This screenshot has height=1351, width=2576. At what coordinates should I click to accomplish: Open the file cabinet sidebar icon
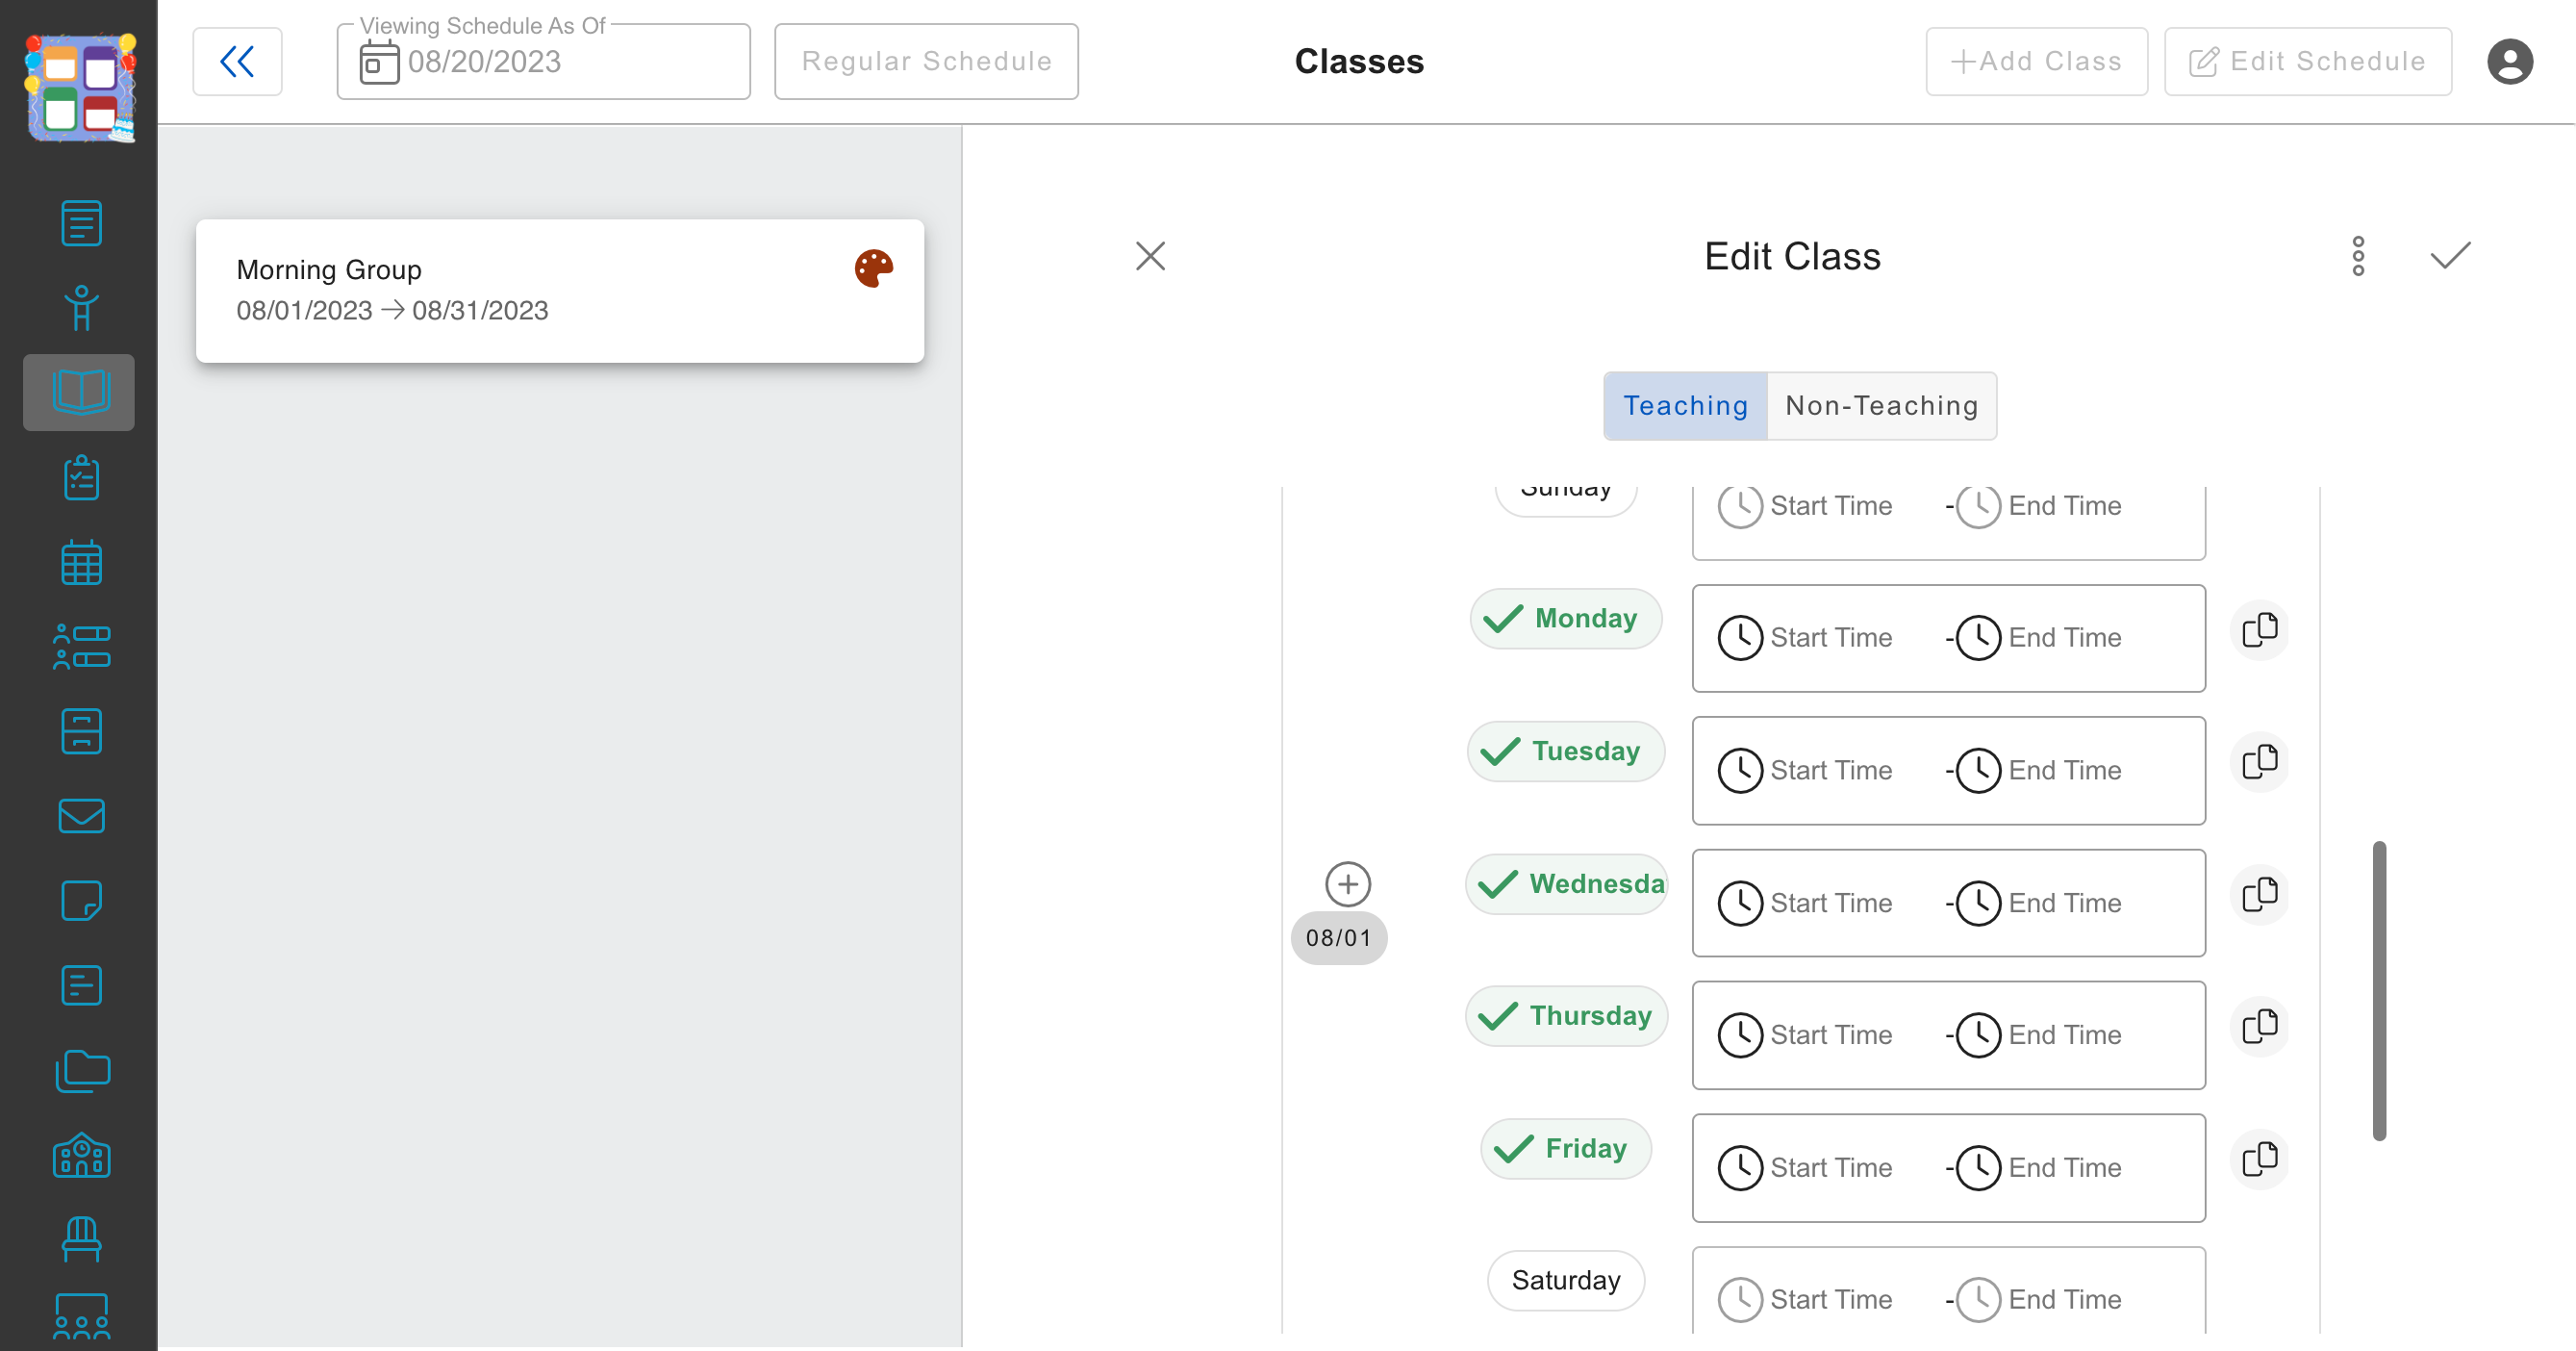[81, 732]
